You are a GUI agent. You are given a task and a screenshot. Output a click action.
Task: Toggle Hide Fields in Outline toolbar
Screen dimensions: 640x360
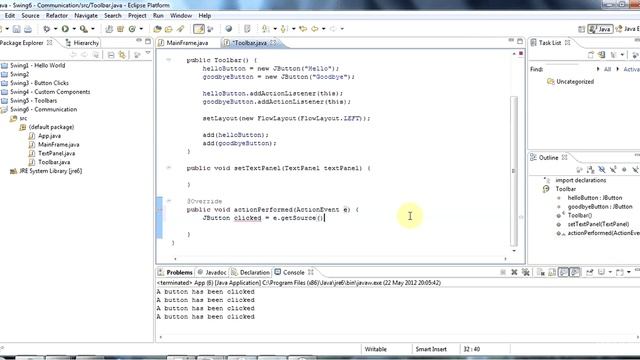tap(602, 169)
